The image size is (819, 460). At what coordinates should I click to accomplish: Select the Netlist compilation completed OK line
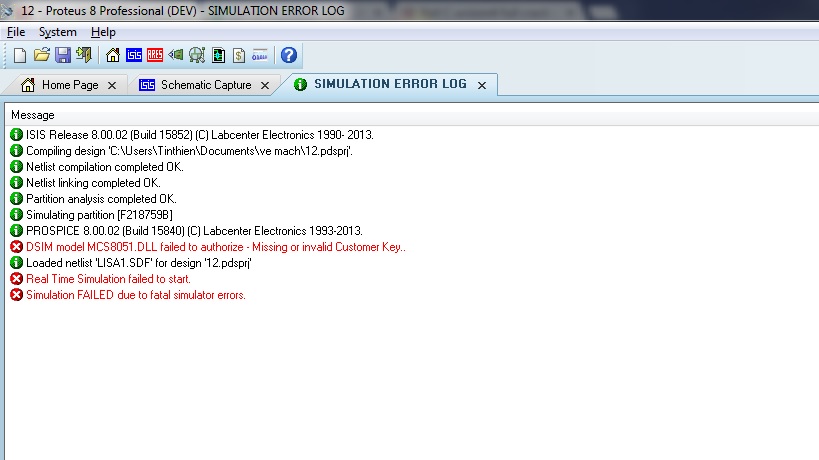[x=104, y=167]
